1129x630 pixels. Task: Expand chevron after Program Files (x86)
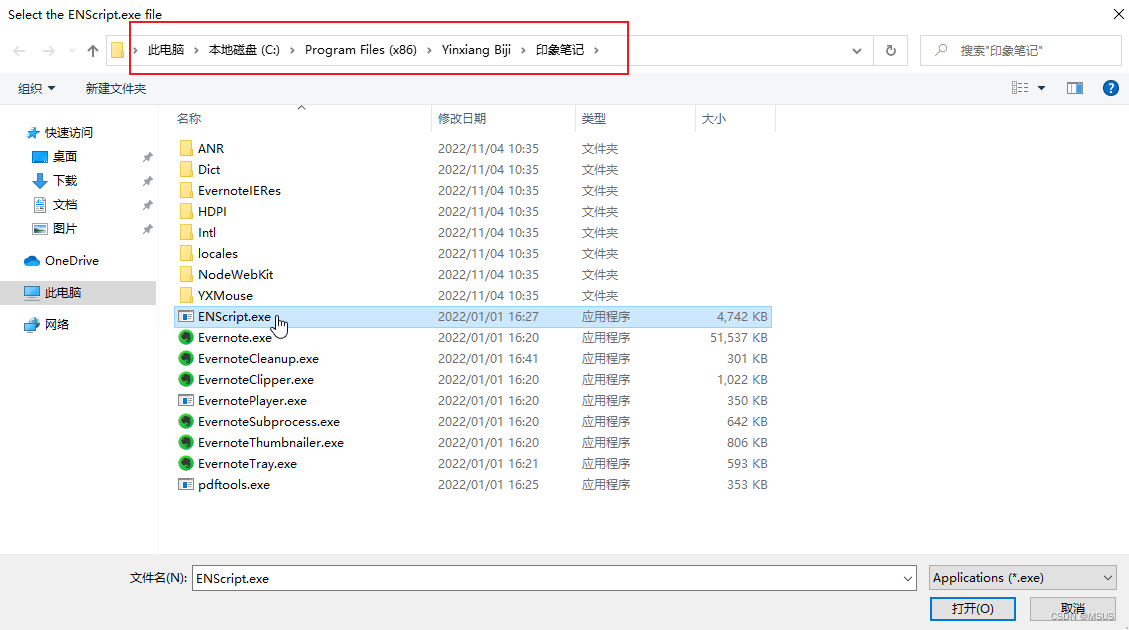429,50
